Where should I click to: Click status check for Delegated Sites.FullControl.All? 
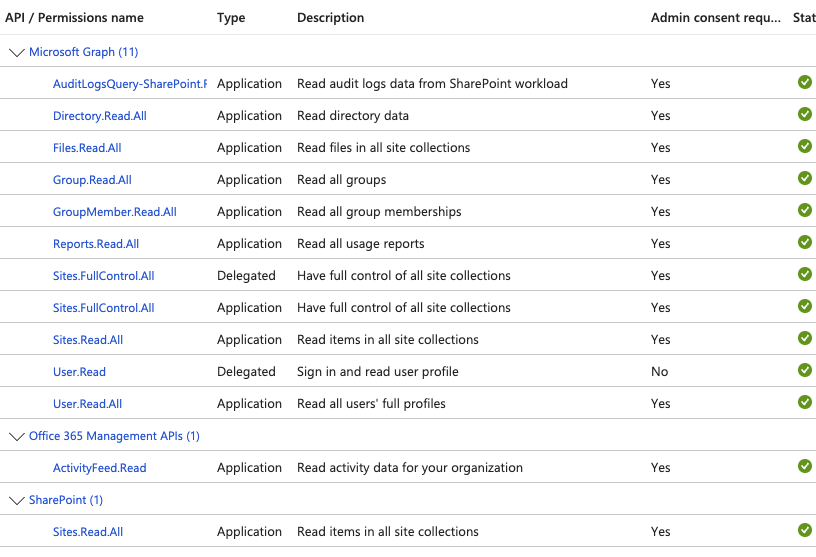tap(805, 274)
